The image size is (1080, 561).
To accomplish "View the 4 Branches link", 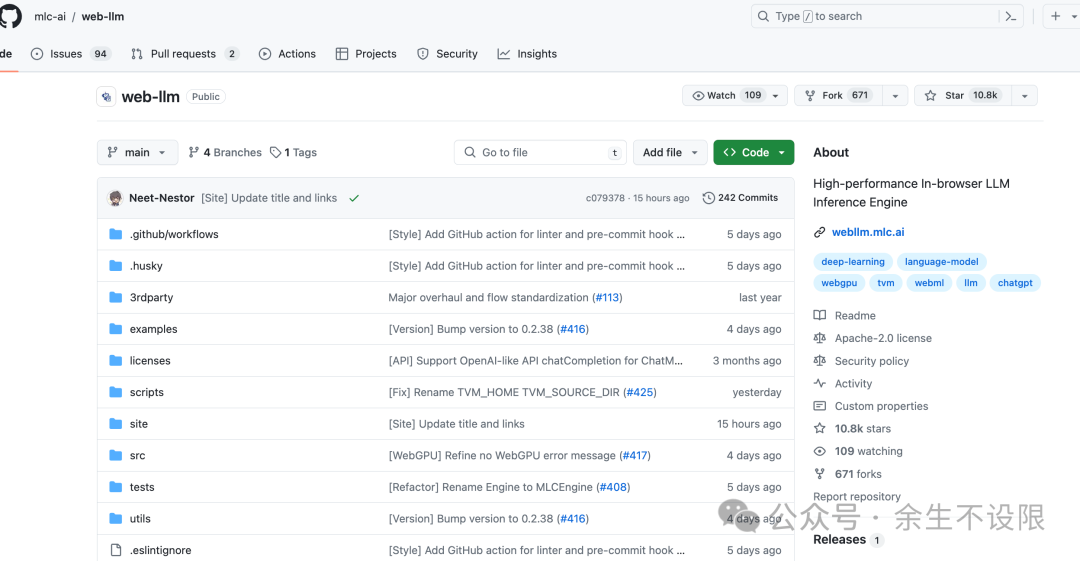I will (225, 152).
